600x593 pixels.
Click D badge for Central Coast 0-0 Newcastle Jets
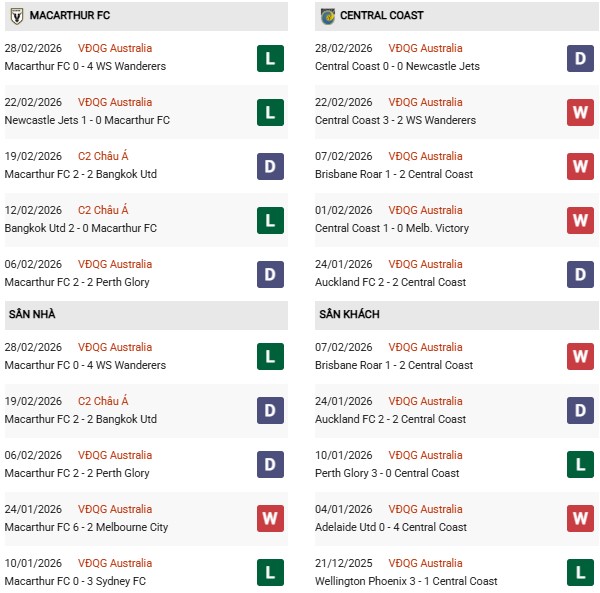pos(580,58)
